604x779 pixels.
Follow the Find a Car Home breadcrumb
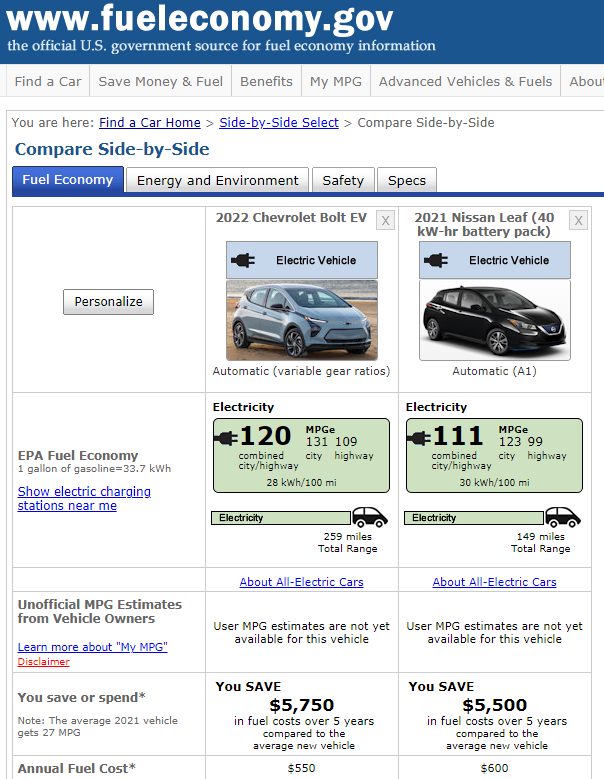pos(150,123)
